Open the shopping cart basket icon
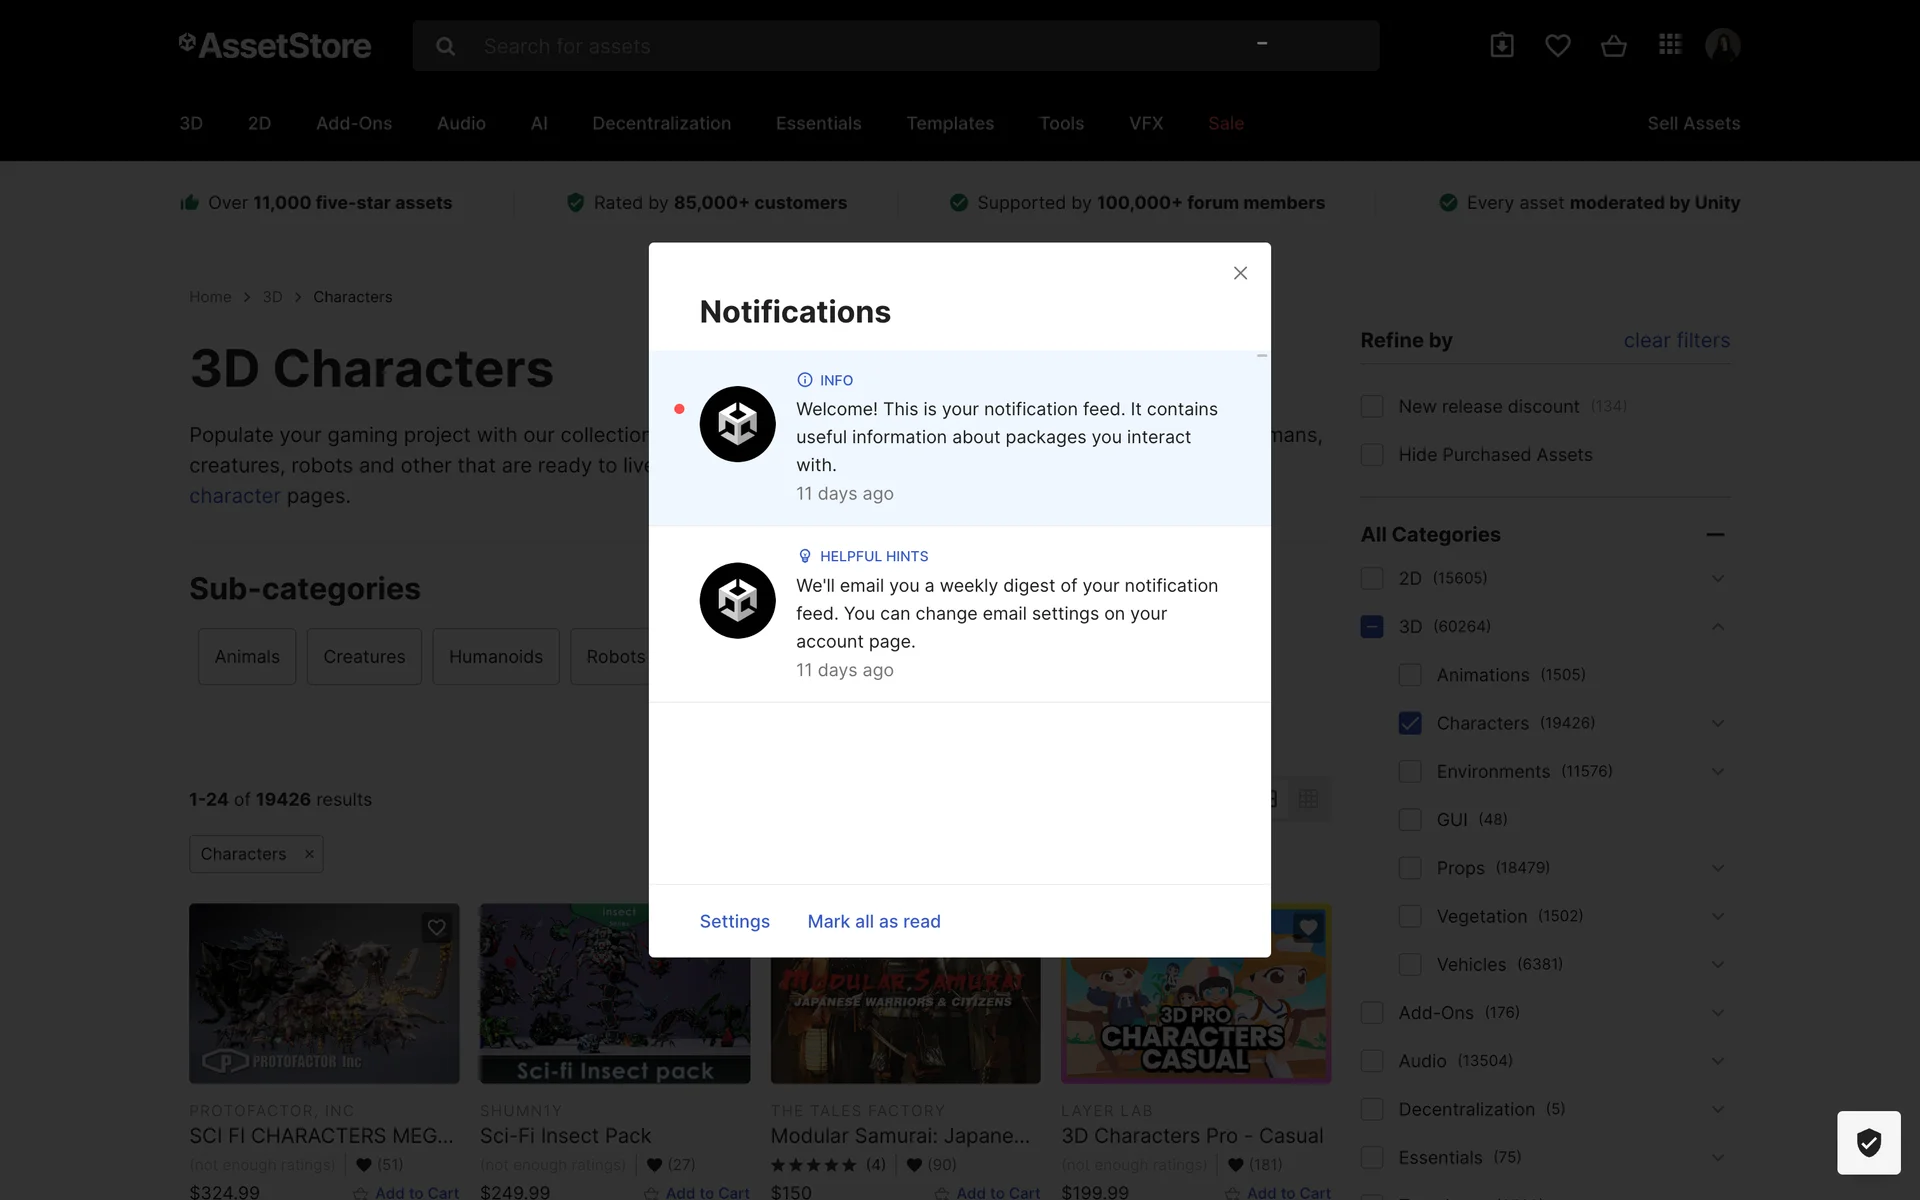This screenshot has width=1920, height=1200. click(1613, 45)
